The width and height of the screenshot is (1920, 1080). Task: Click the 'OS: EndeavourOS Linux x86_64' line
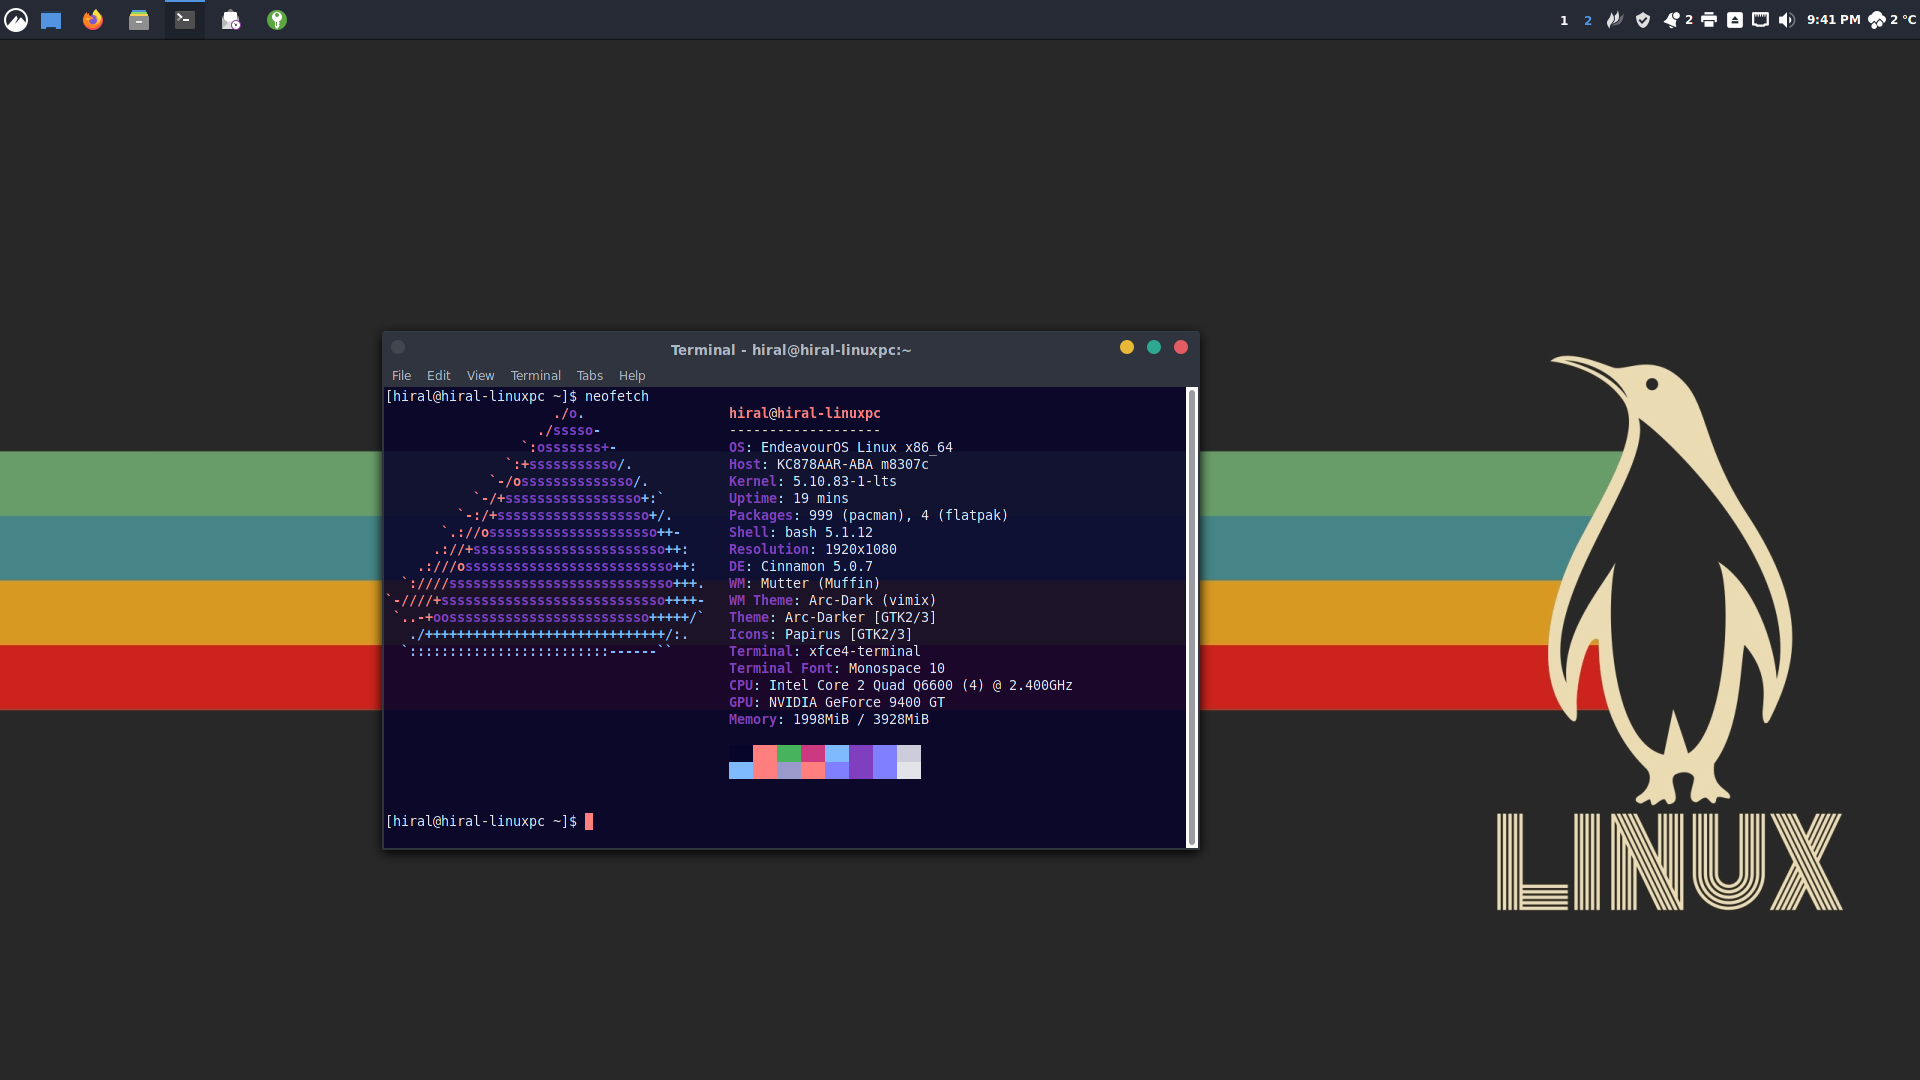tap(841, 448)
